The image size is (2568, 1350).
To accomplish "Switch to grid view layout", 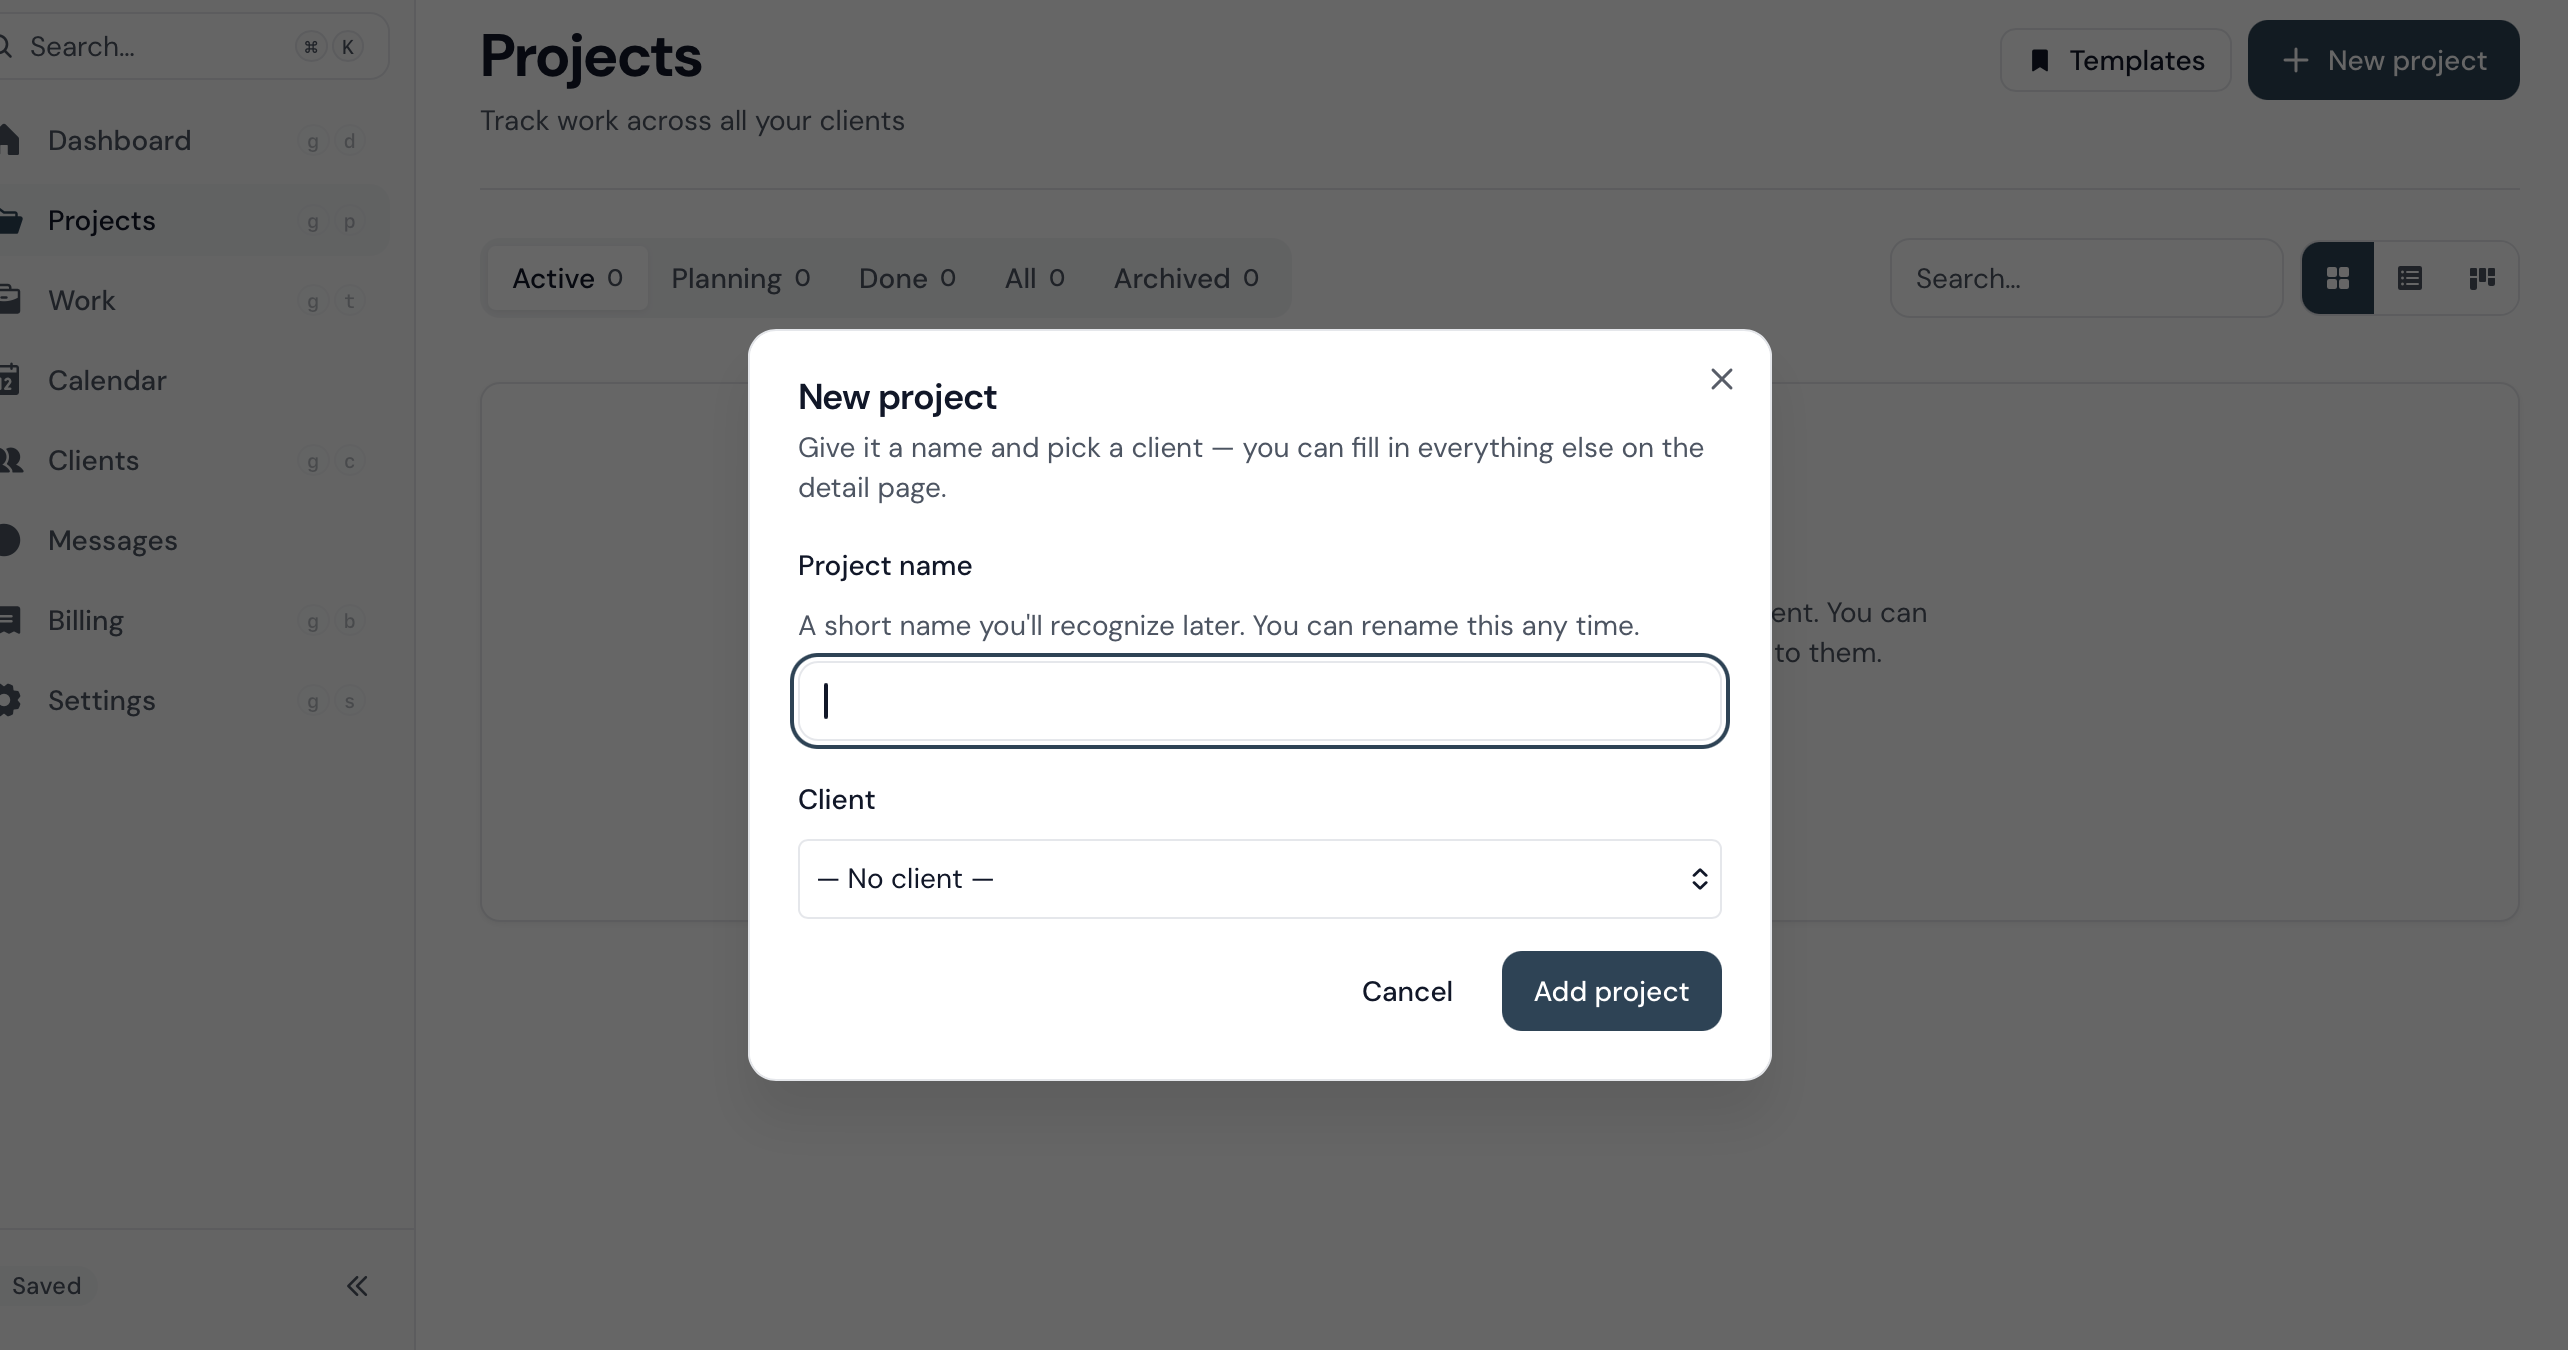I will tap(2338, 278).
